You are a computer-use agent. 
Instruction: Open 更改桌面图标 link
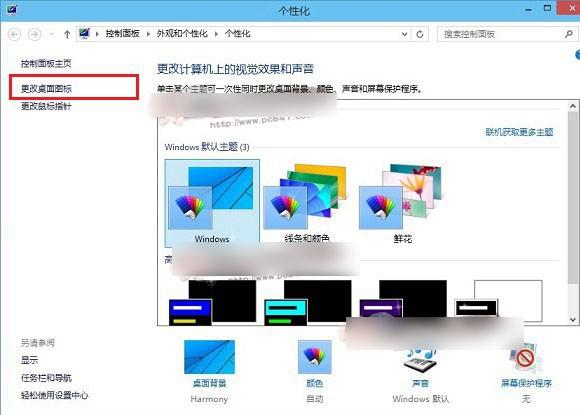pyautogui.click(x=46, y=89)
